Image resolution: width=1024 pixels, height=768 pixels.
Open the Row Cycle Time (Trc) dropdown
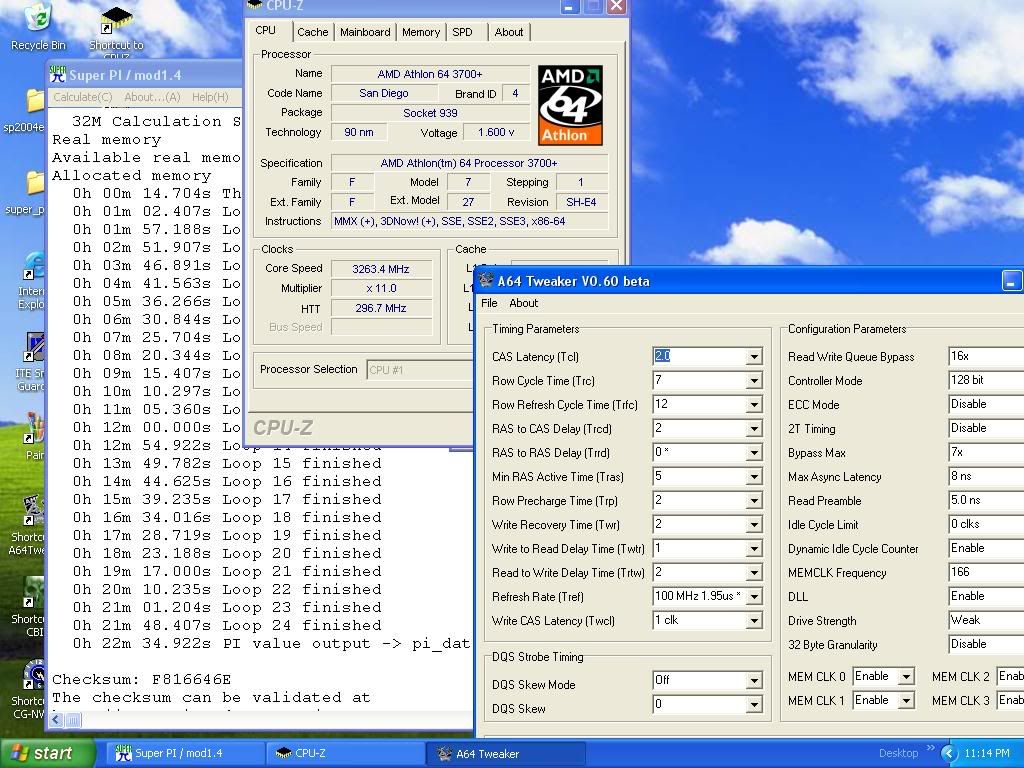tap(754, 381)
